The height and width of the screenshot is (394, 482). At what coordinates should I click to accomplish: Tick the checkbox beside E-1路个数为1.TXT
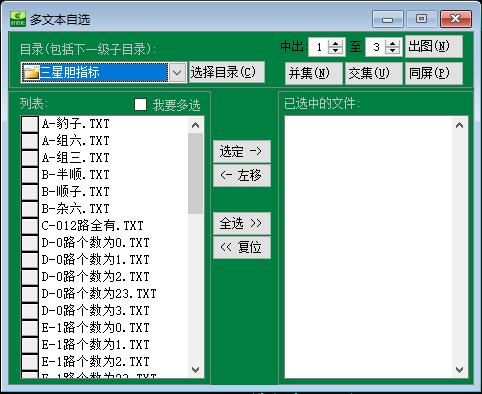(x=30, y=345)
